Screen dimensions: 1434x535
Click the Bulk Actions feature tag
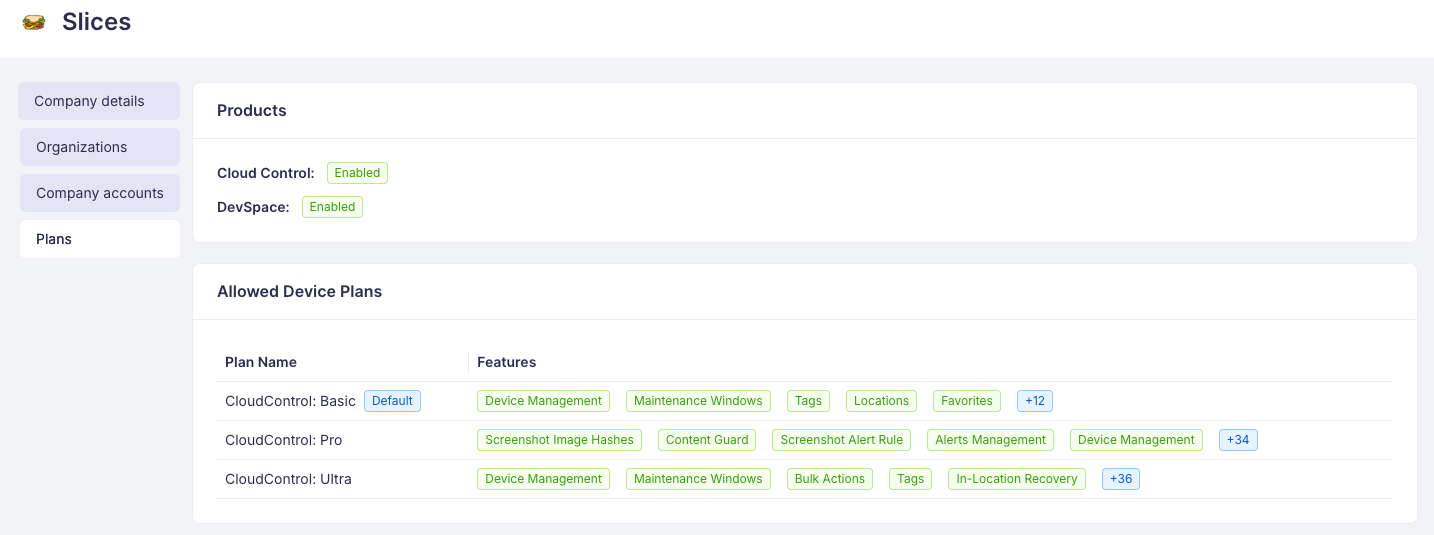click(829, 479)
